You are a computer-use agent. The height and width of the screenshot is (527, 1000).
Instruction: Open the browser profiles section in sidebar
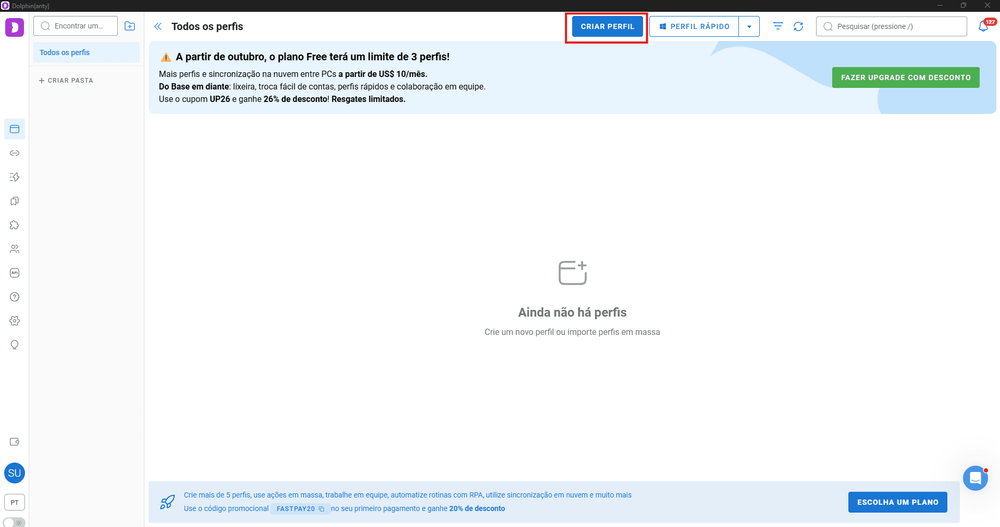tap(15, 129)
